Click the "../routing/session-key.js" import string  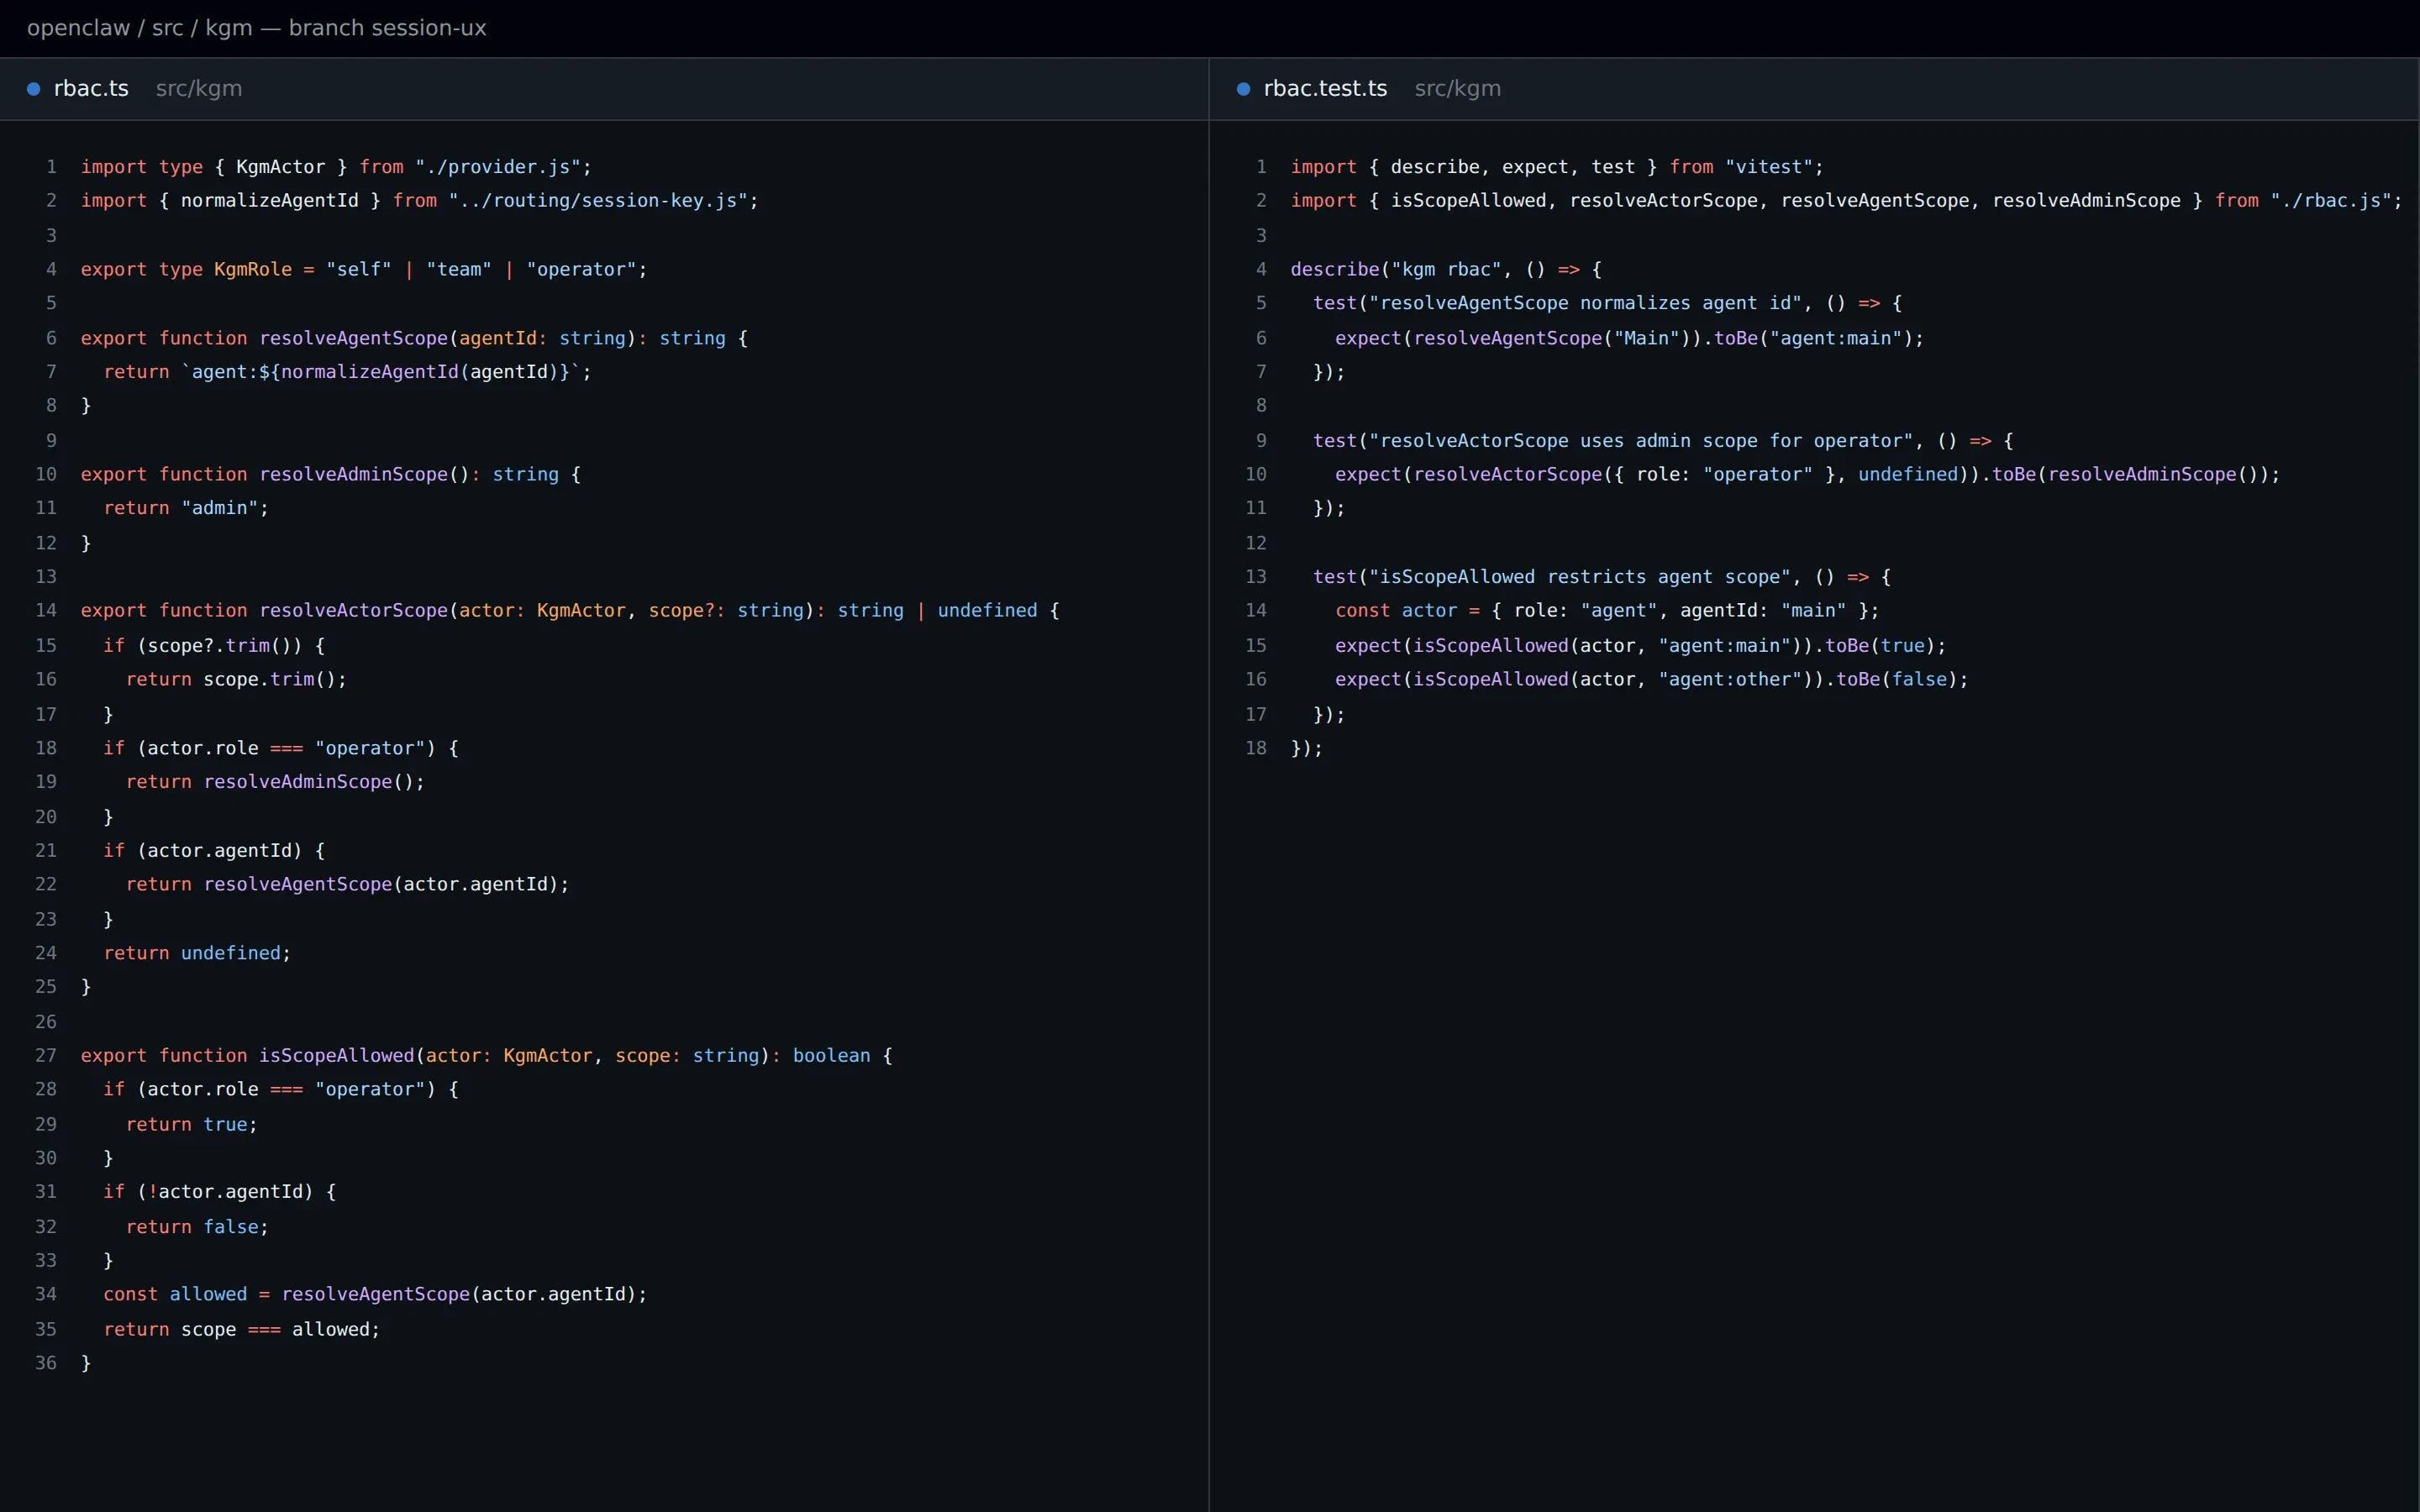pos(598,200)
